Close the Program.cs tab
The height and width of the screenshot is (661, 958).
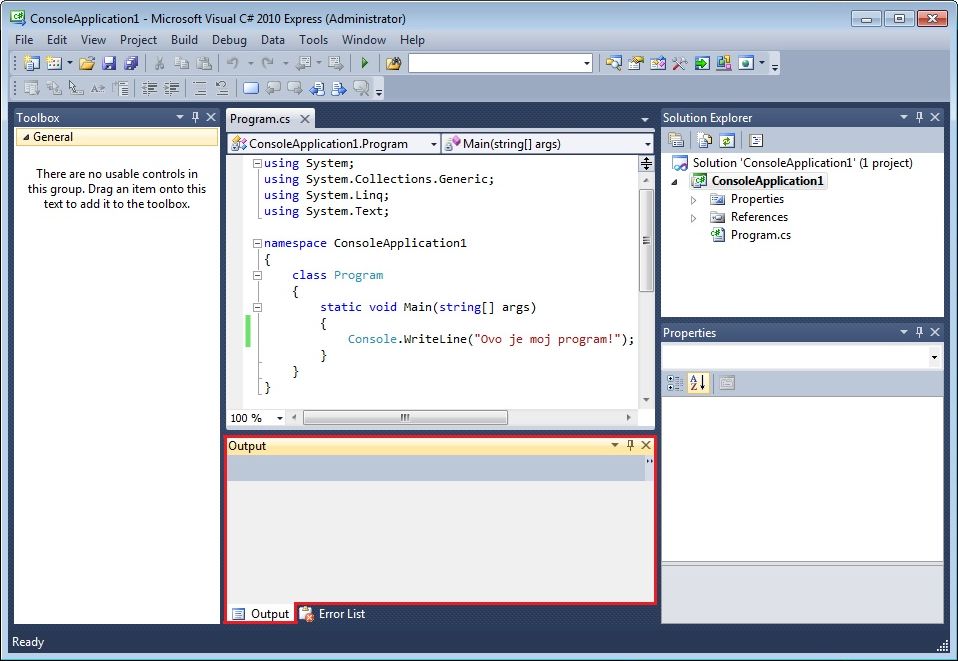[x=305, y=119]
